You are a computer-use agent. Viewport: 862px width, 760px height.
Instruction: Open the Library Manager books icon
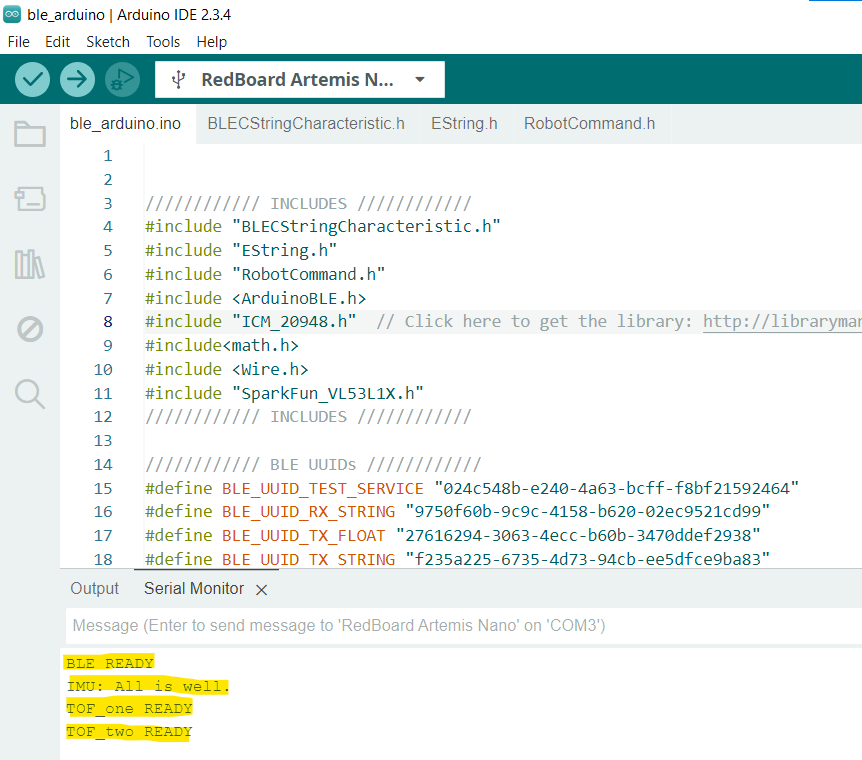click(x=30, y=264)
